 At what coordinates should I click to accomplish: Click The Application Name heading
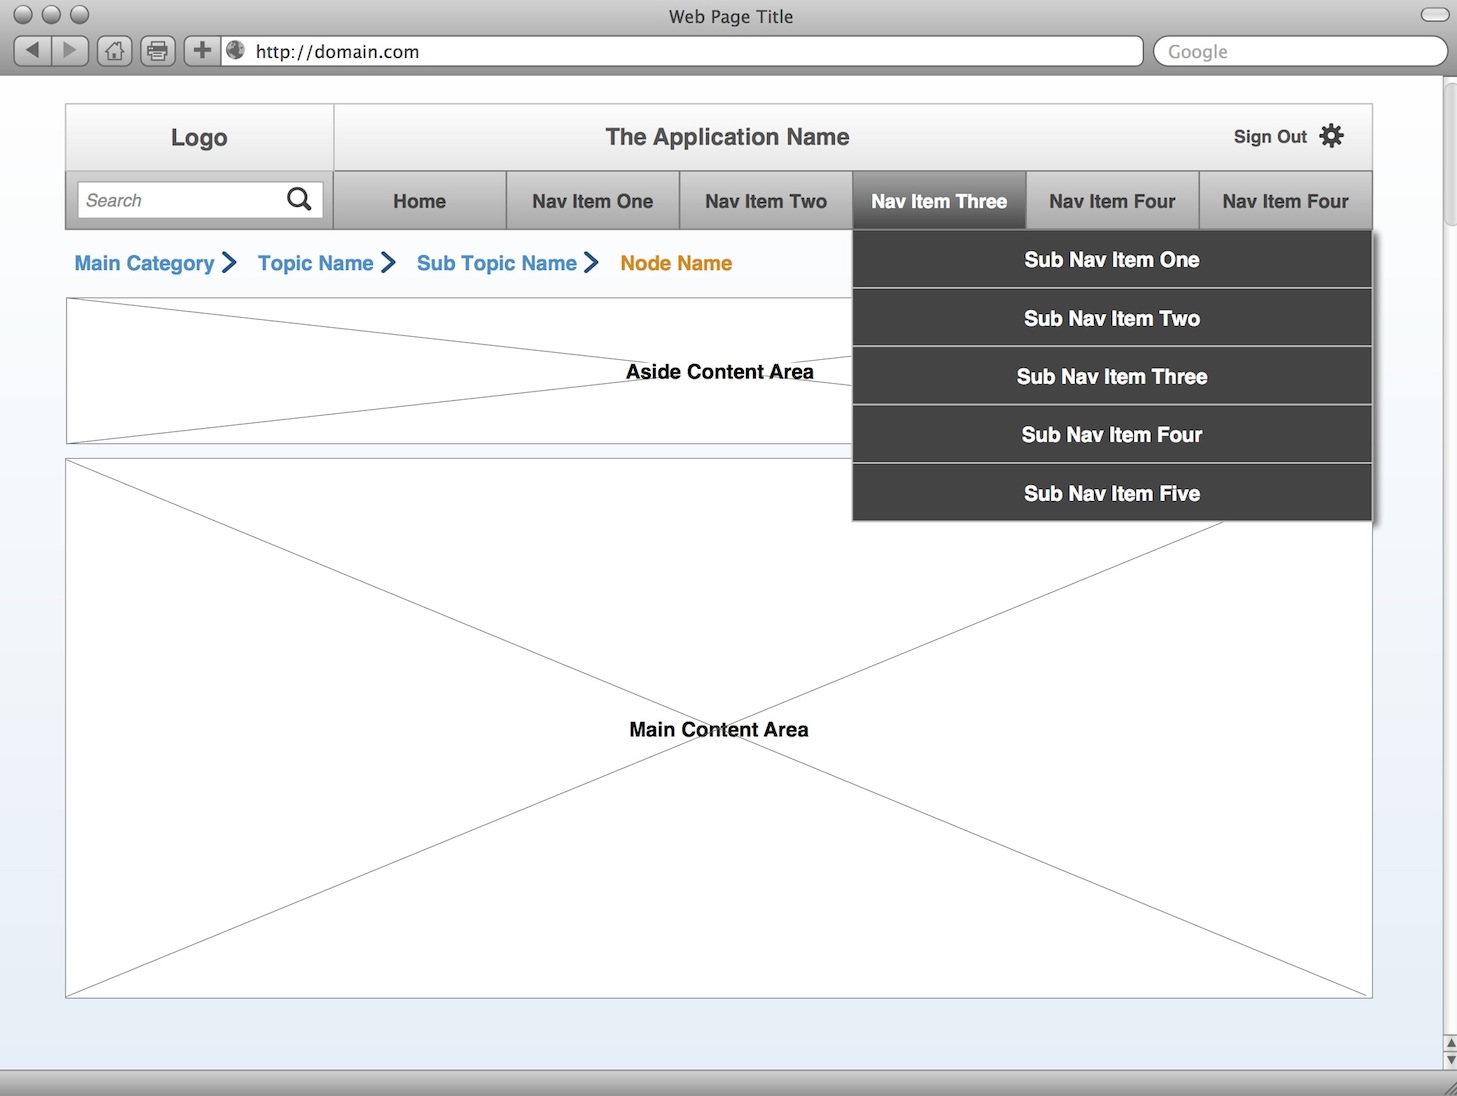(727, 137)
